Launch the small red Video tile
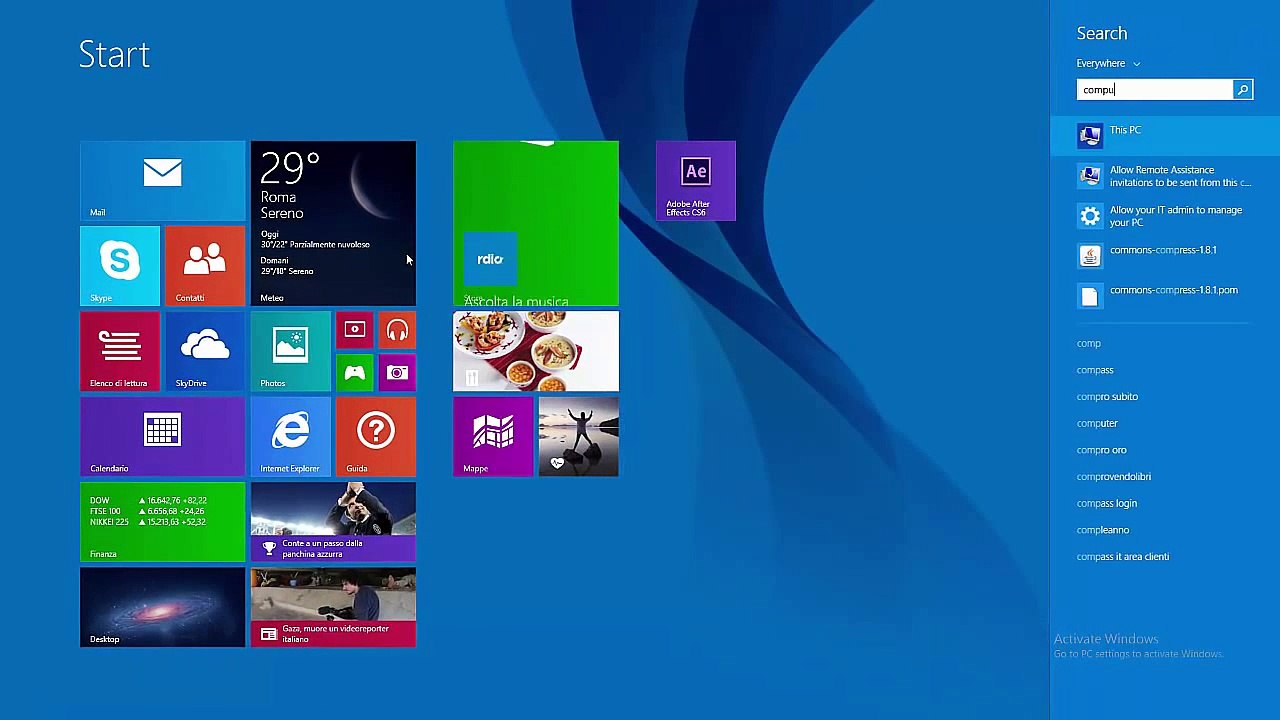1280x720 pixels. point(354,330)
